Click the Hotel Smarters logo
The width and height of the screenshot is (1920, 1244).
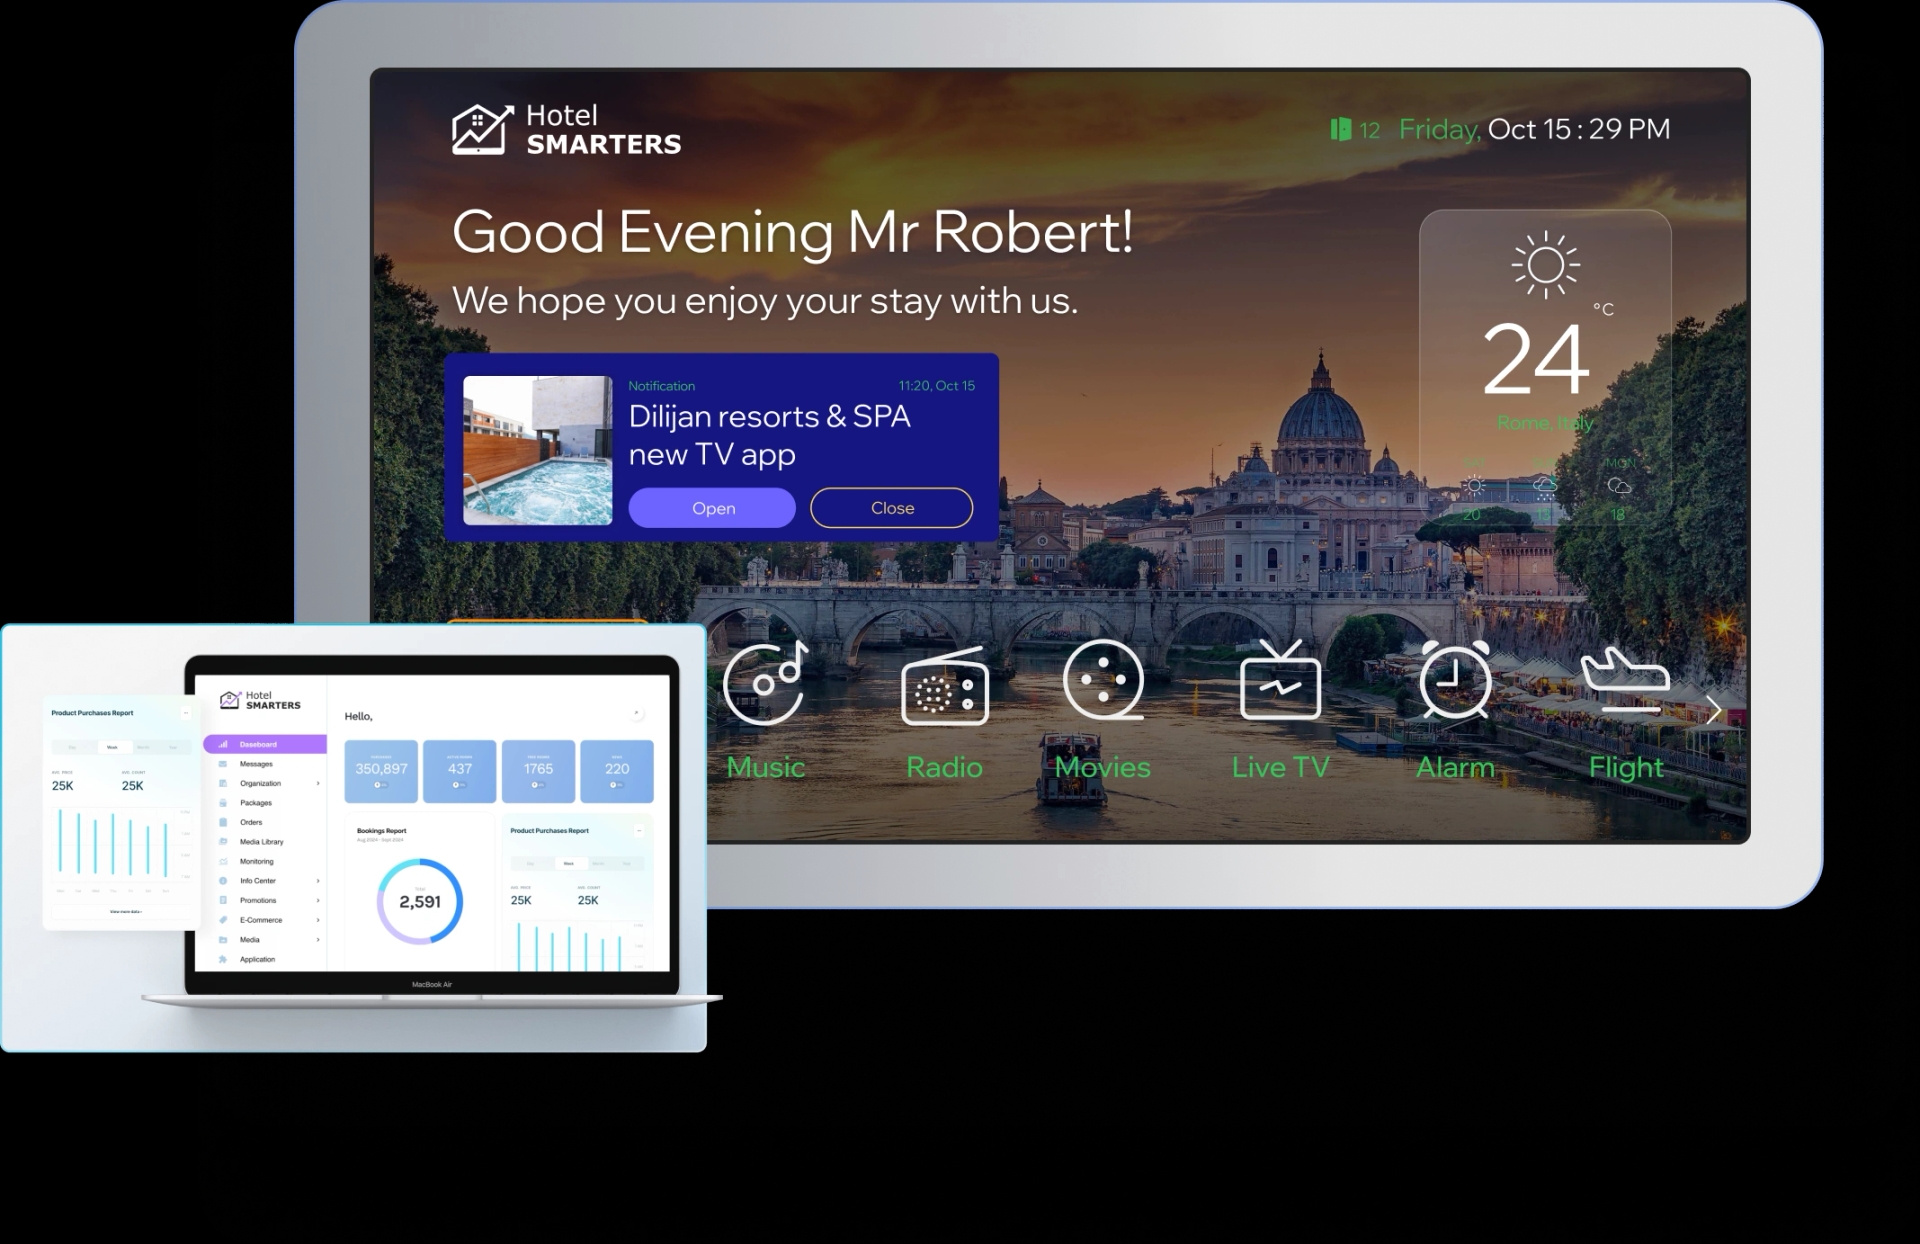[x=567, y=130]
